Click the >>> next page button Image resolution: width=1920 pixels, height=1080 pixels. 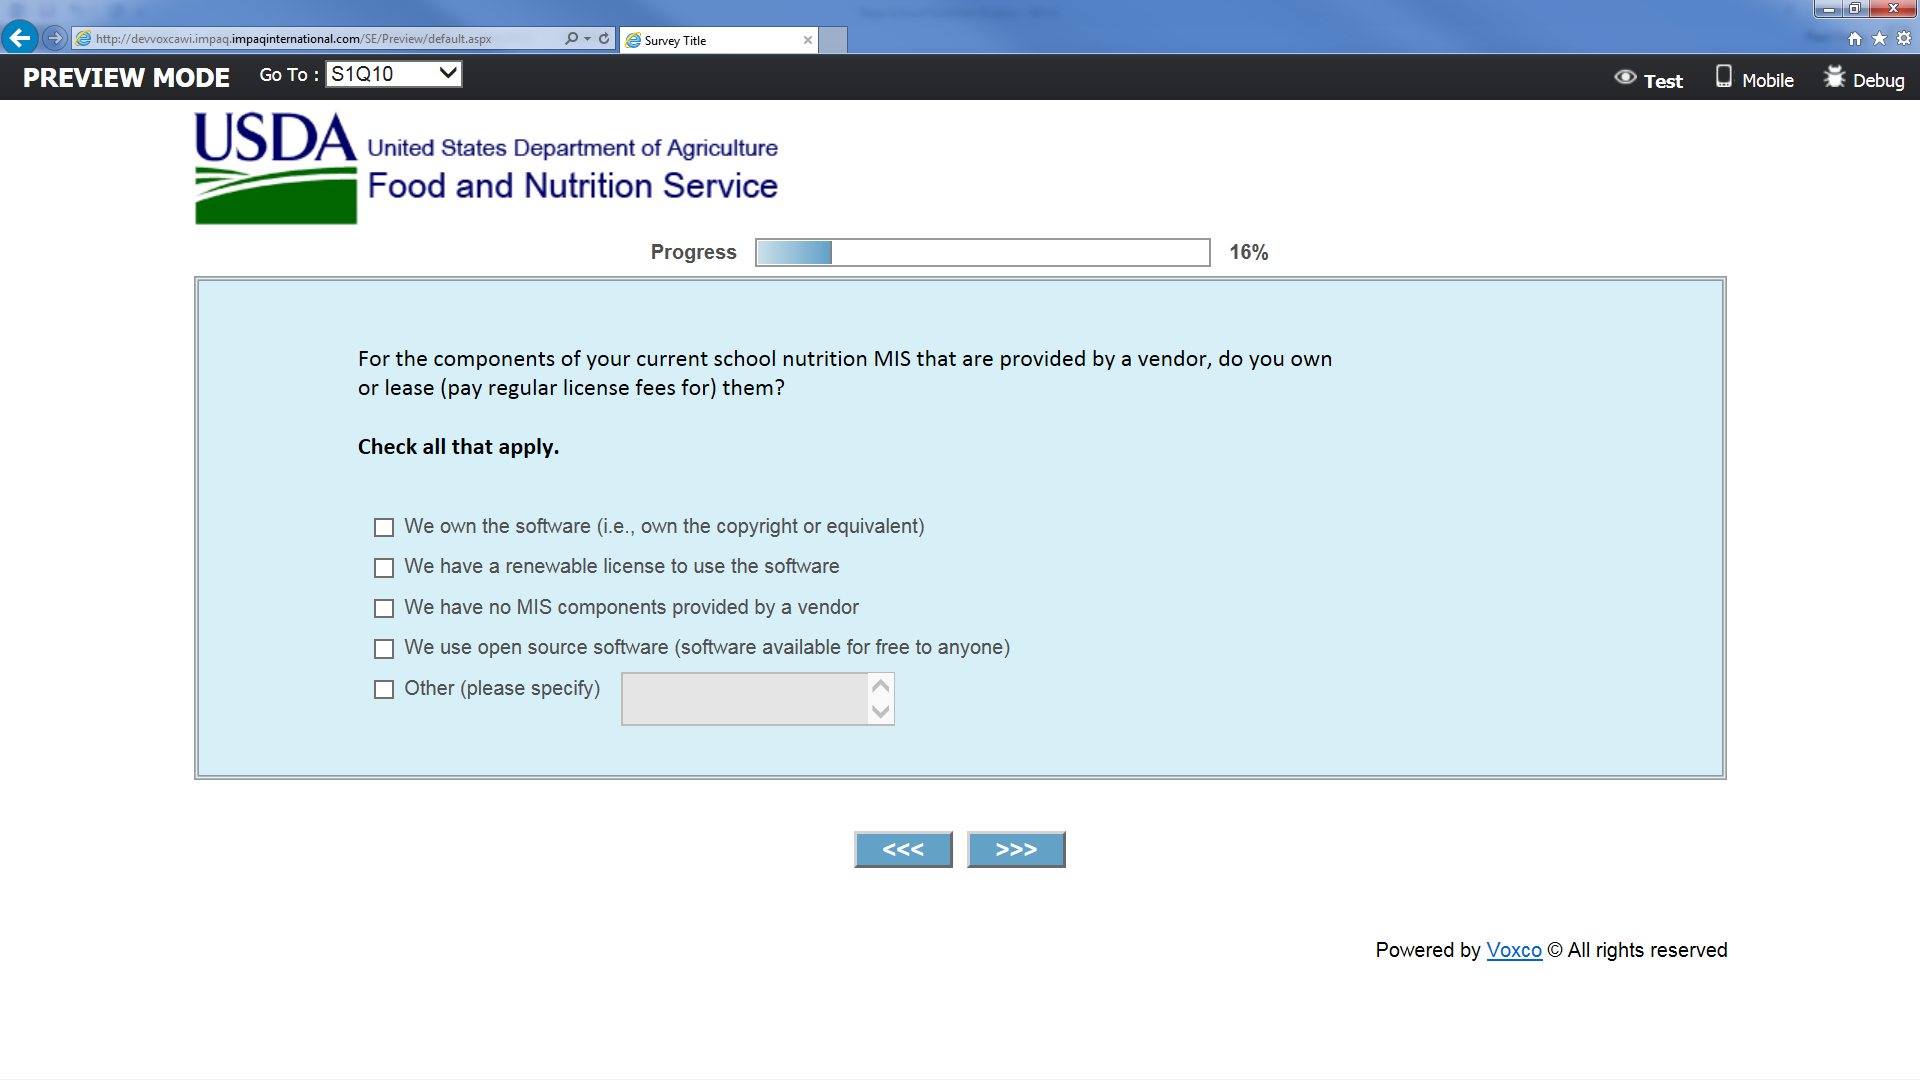pos(1016,850)
